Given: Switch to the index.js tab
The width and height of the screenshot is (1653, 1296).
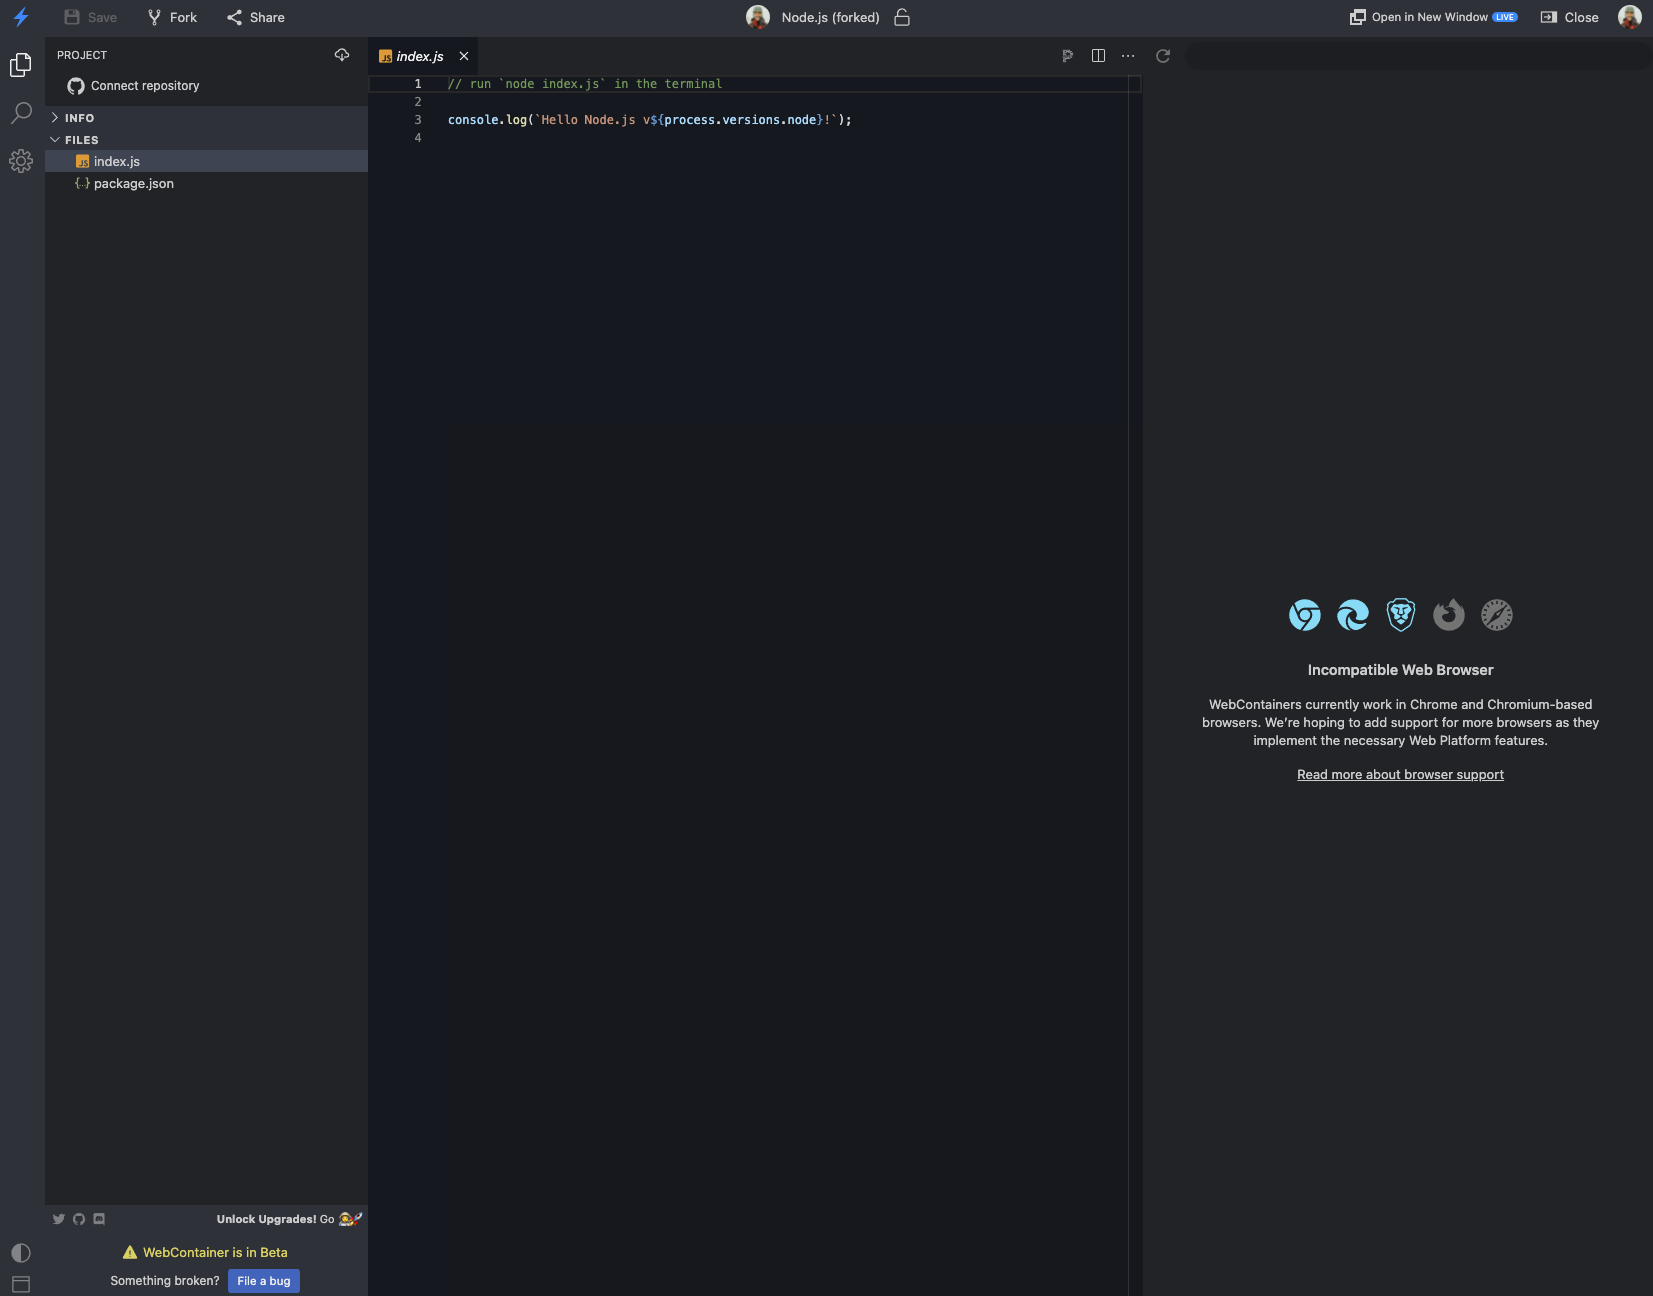Looking at the screenshot, I should pos(417,56).
